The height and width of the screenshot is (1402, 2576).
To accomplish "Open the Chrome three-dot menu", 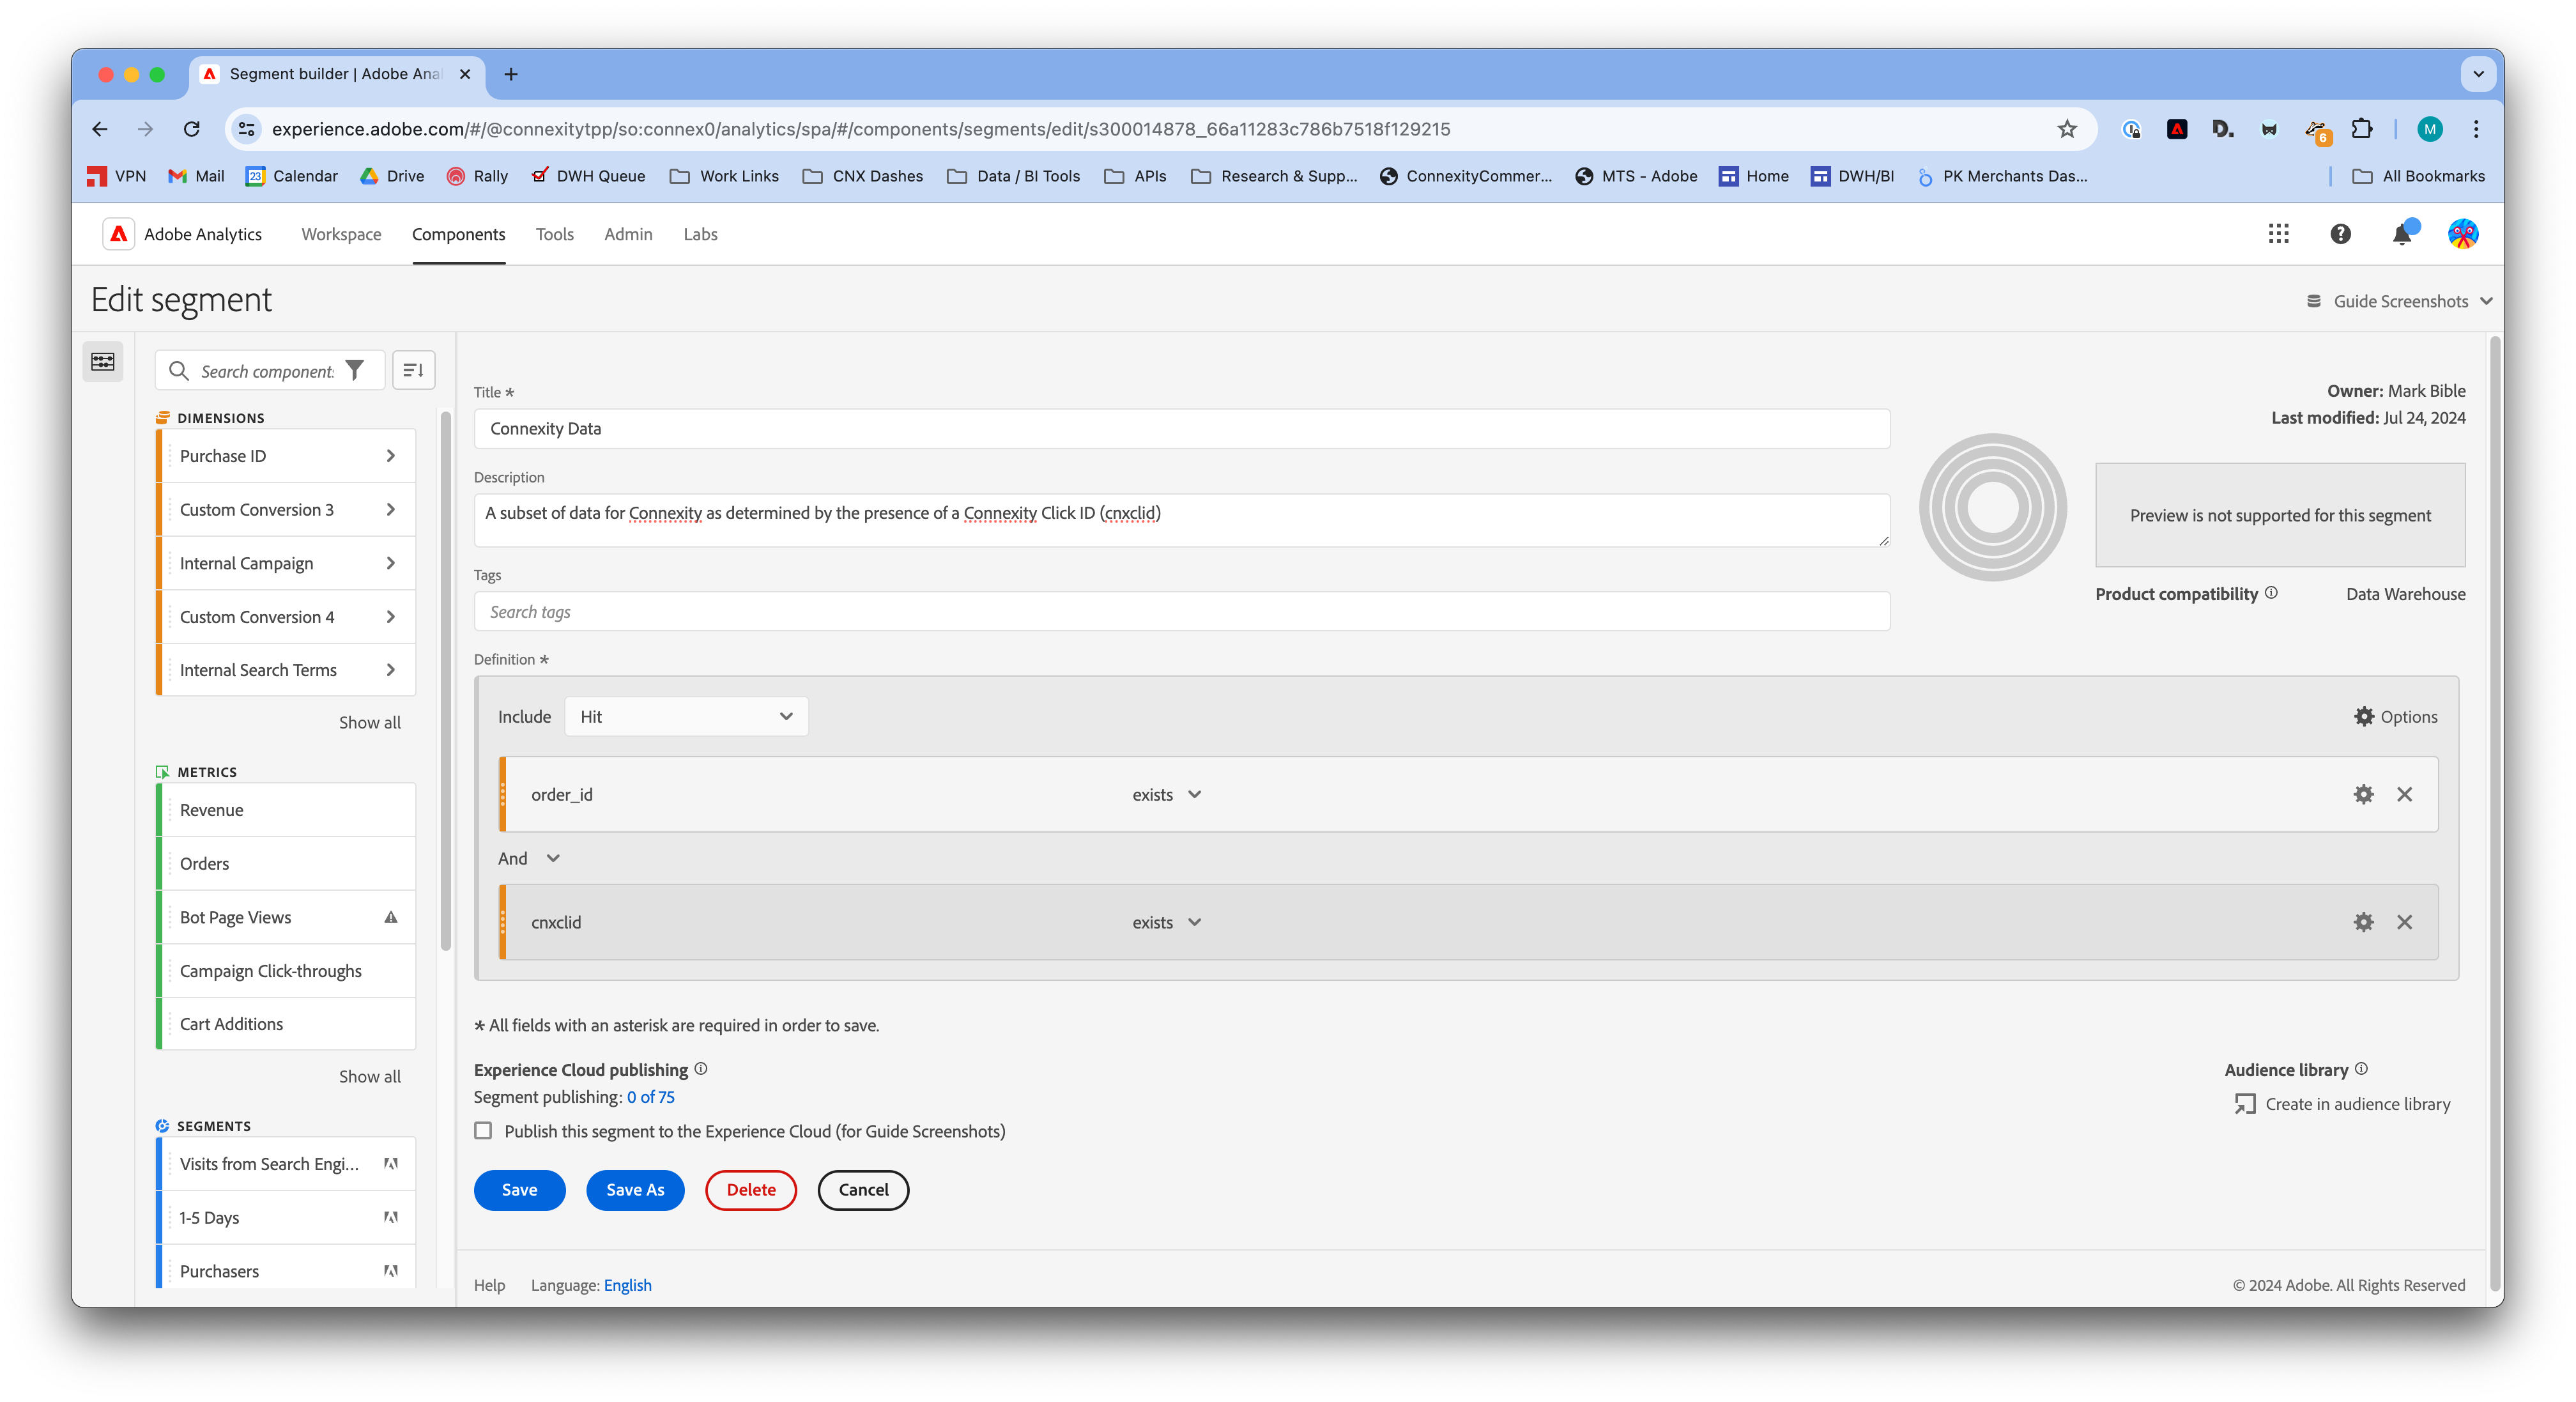I will (x=2476, y=129).
